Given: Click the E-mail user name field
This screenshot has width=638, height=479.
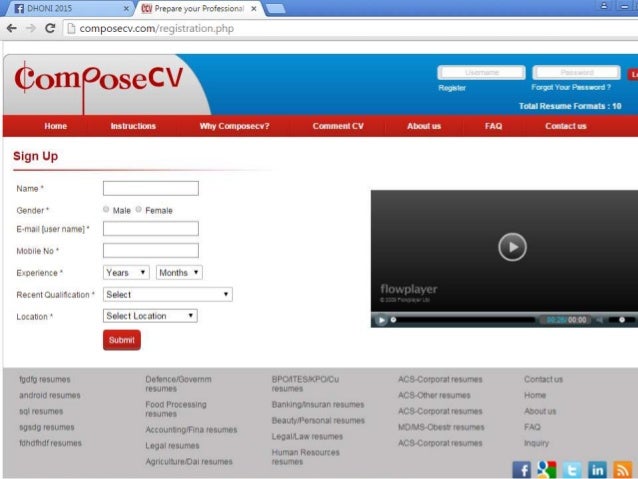Looking at the screenshot, I should click(151, 229).
